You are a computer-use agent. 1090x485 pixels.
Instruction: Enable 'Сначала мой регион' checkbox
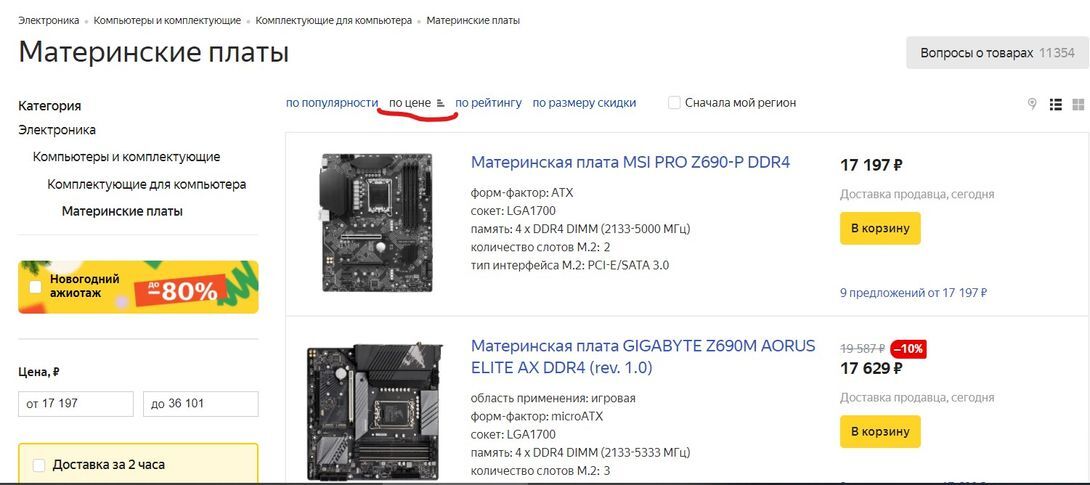[674, 103]
